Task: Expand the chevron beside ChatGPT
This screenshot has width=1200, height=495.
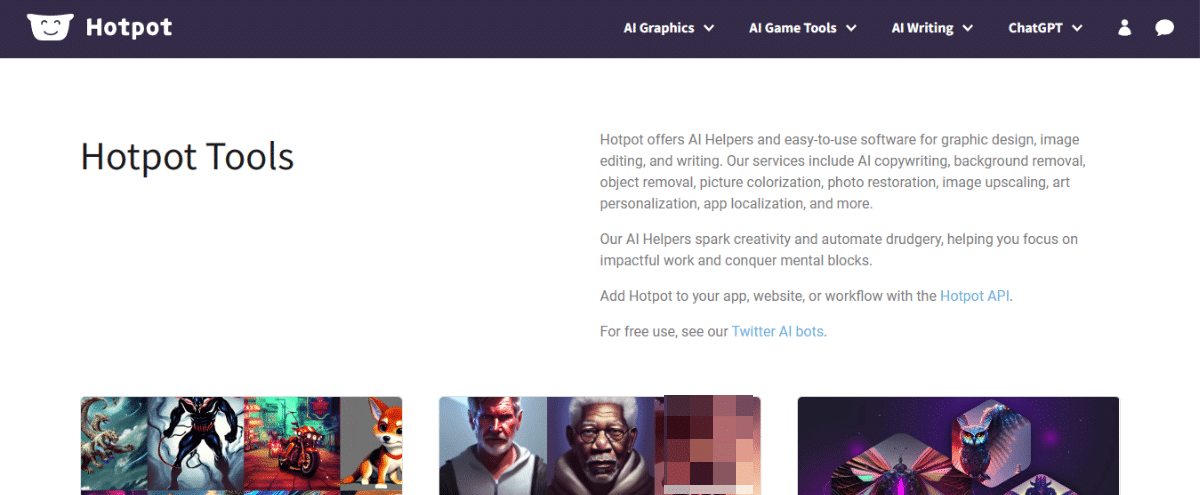Action: [1077, 28]
